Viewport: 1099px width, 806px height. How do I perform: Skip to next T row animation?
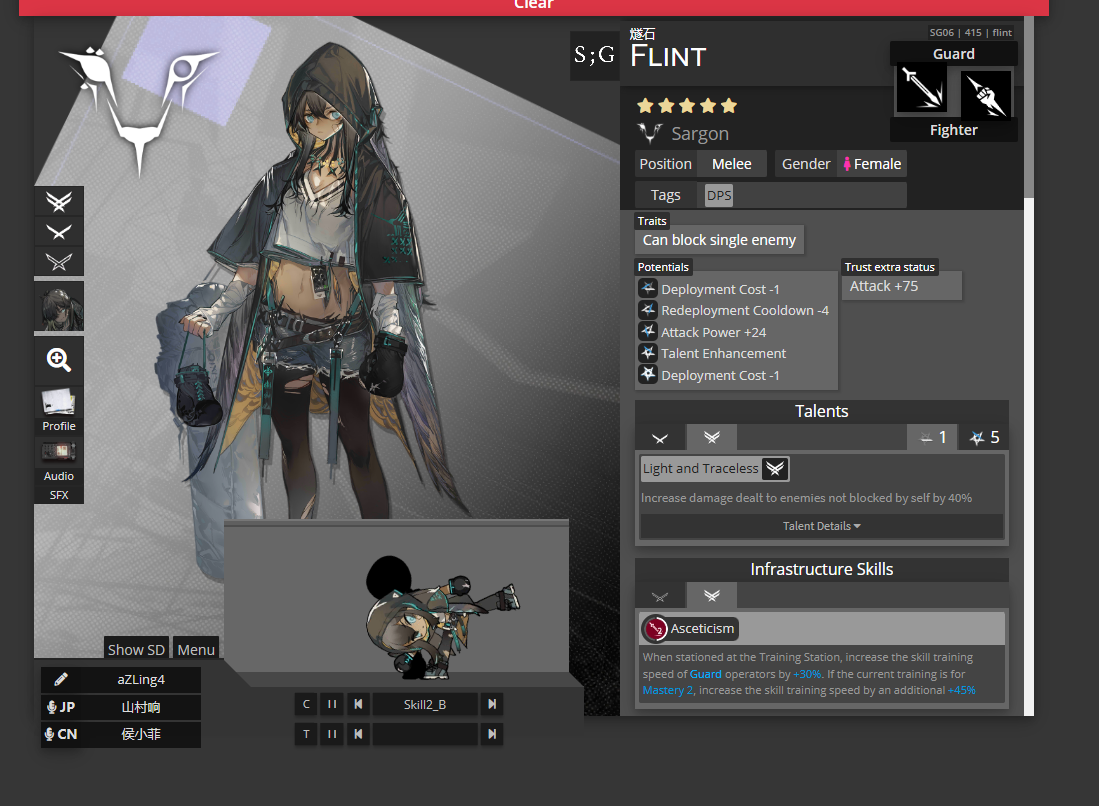(x=492, y=734)
